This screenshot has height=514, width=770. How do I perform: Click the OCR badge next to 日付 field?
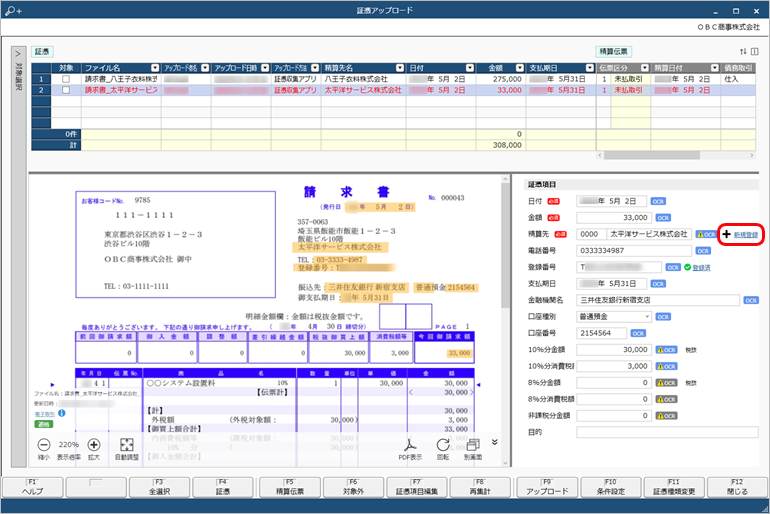pos(658,201)
